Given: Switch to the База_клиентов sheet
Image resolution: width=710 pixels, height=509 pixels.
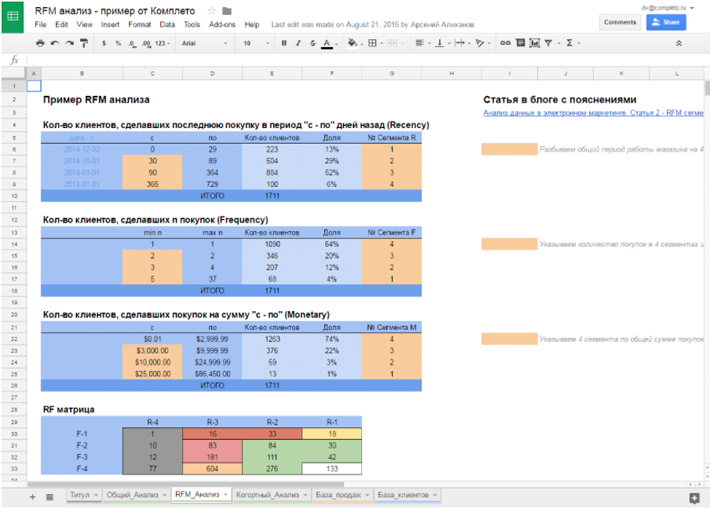Looking at the screenshot, I should tap(403, 495).
